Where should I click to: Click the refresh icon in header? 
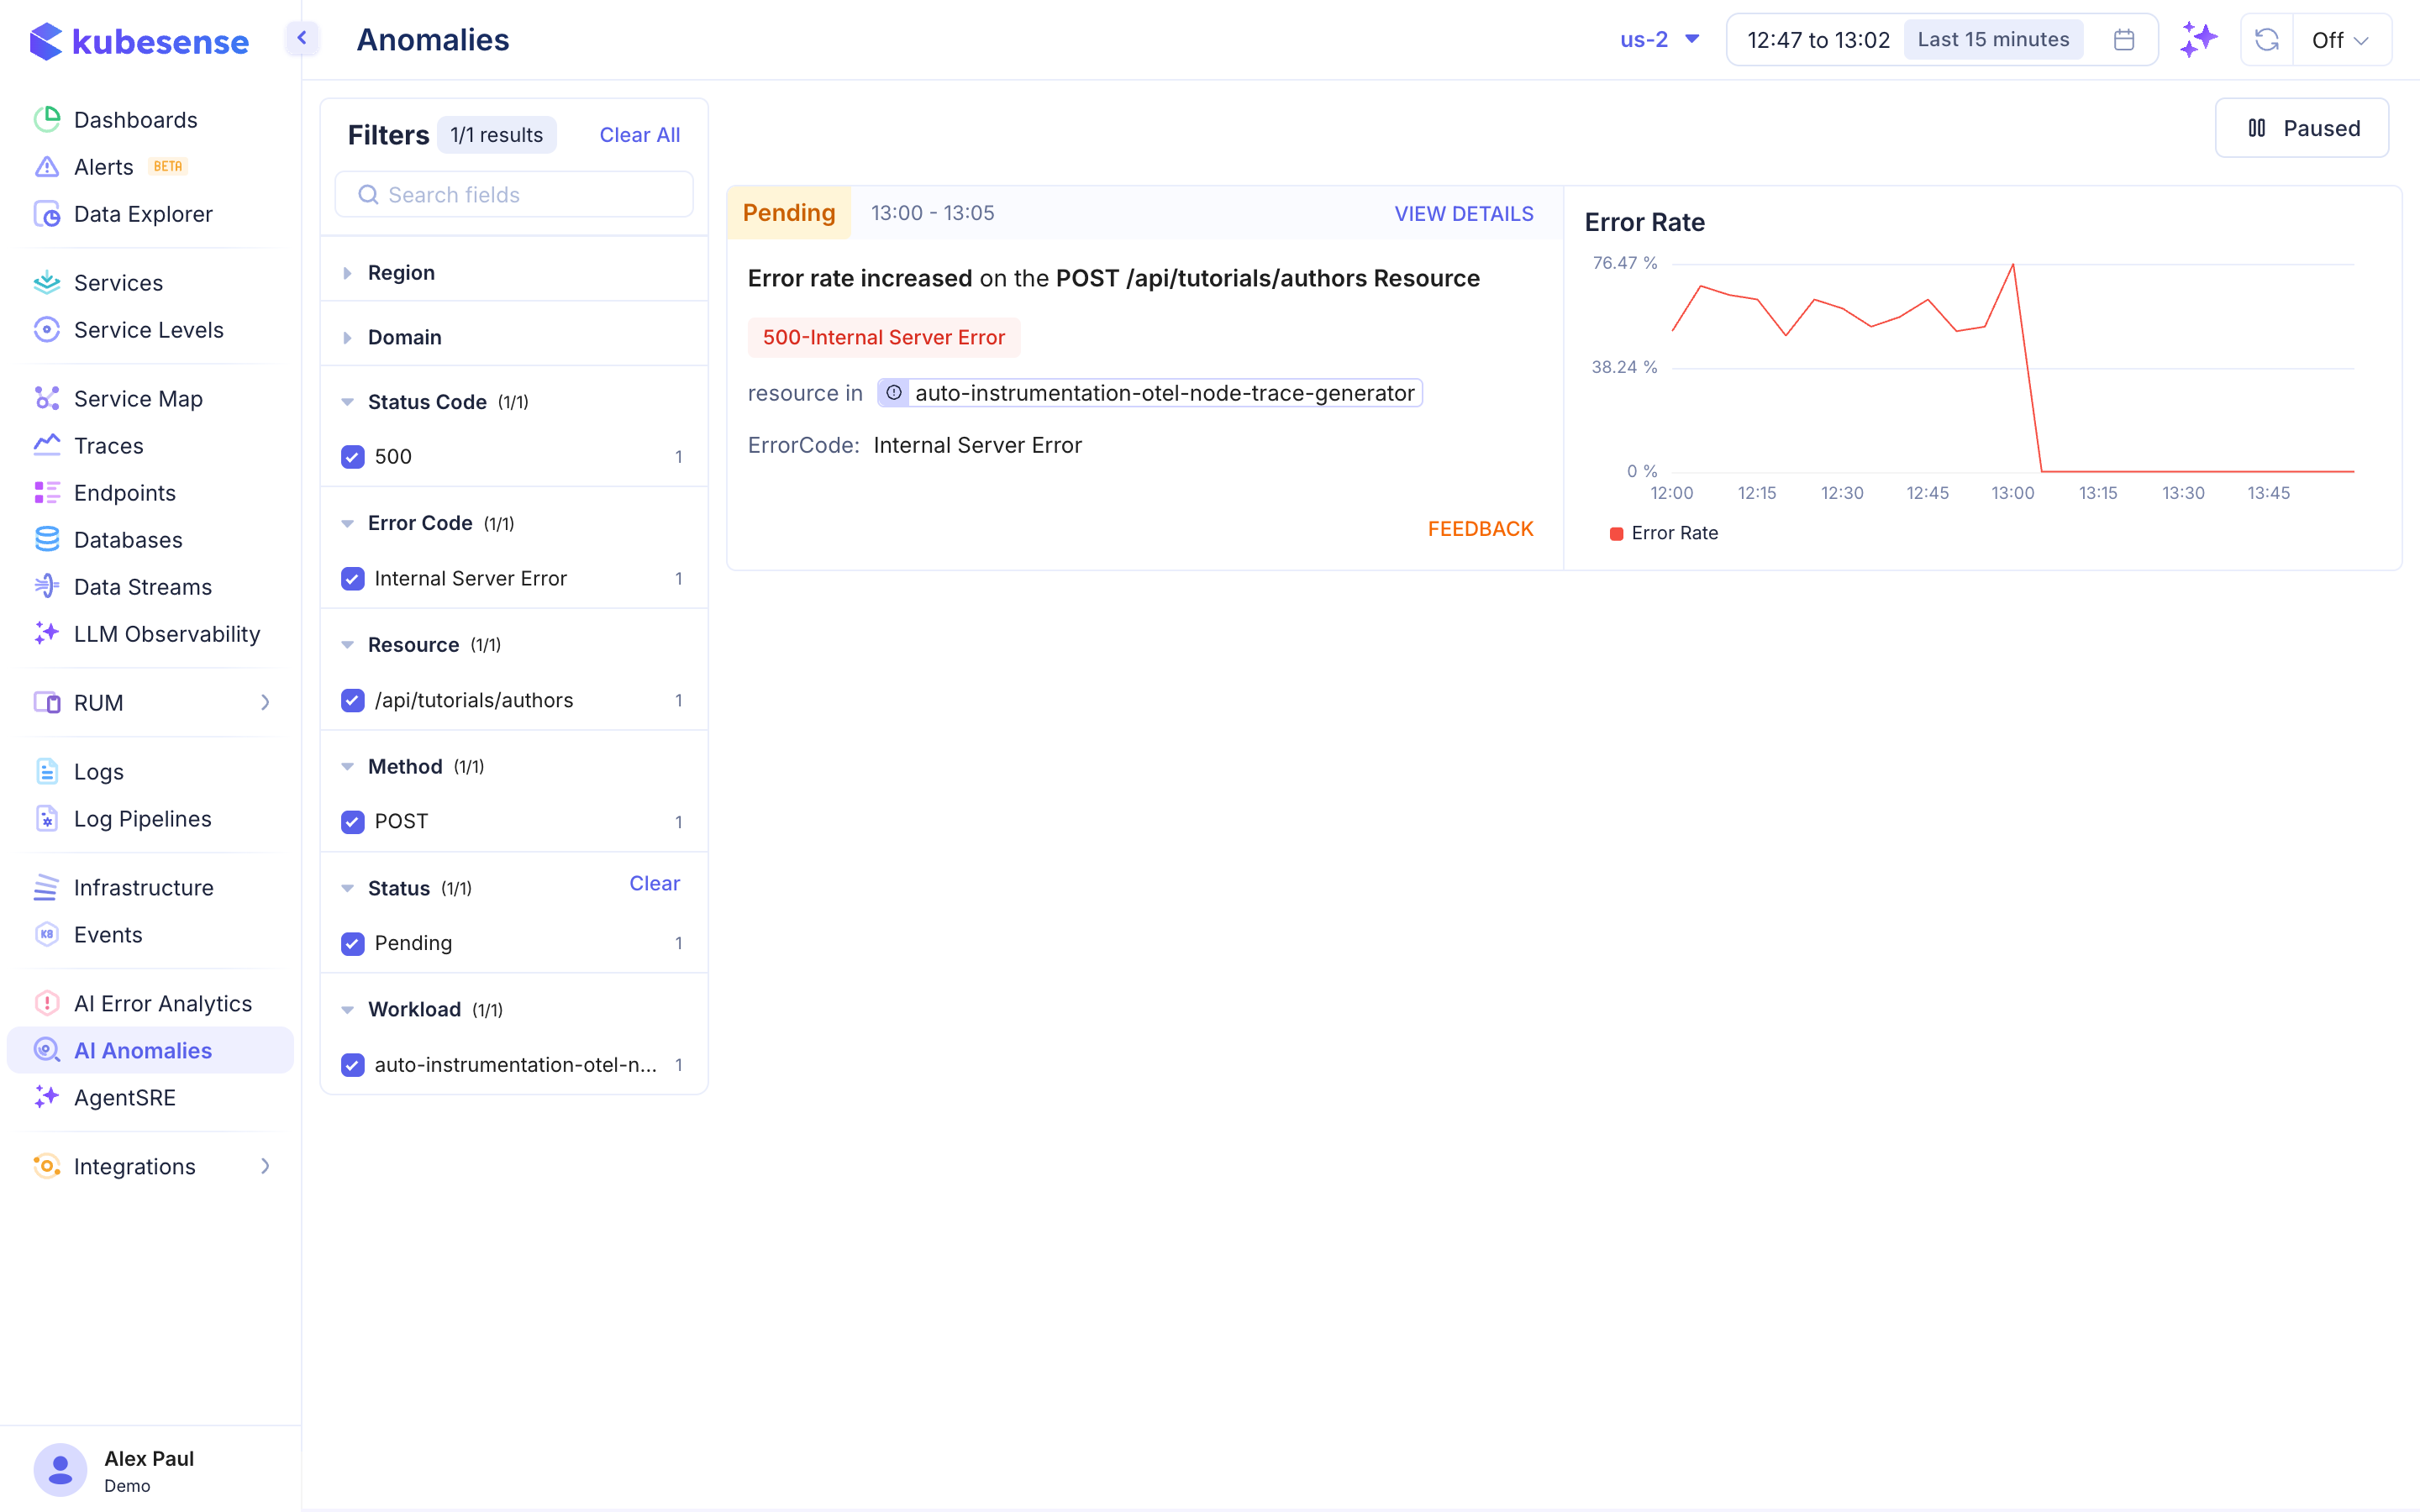2266,40
